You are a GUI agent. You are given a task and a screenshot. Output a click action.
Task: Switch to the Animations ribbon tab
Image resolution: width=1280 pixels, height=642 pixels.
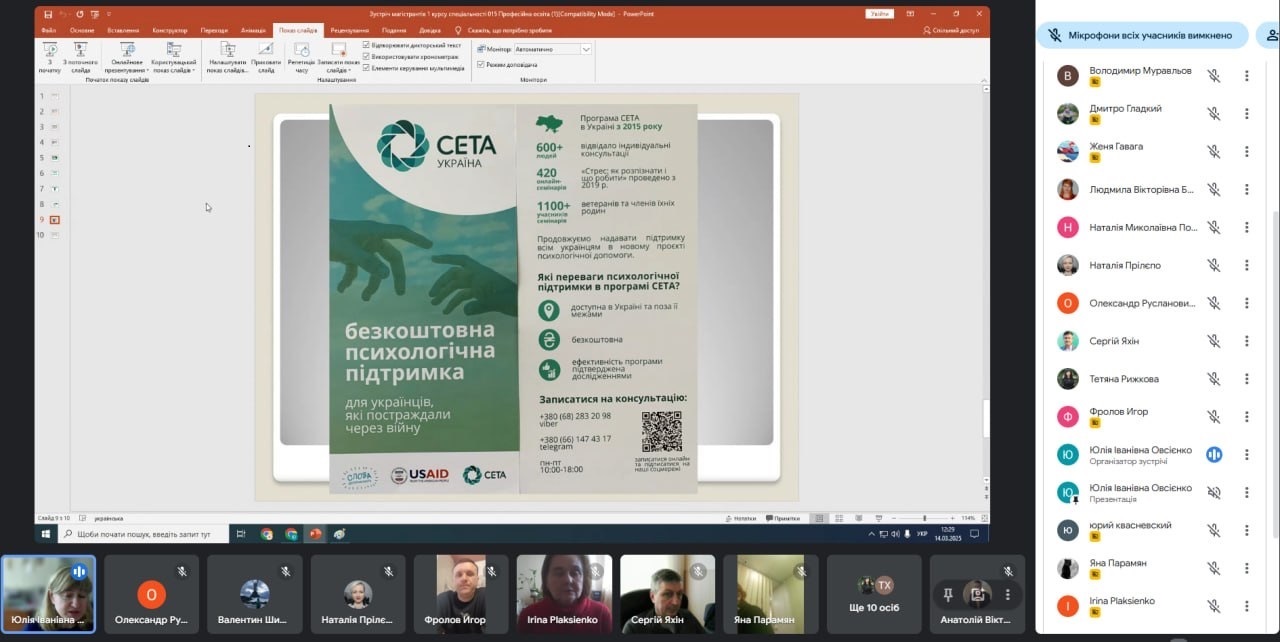[254, 30]
